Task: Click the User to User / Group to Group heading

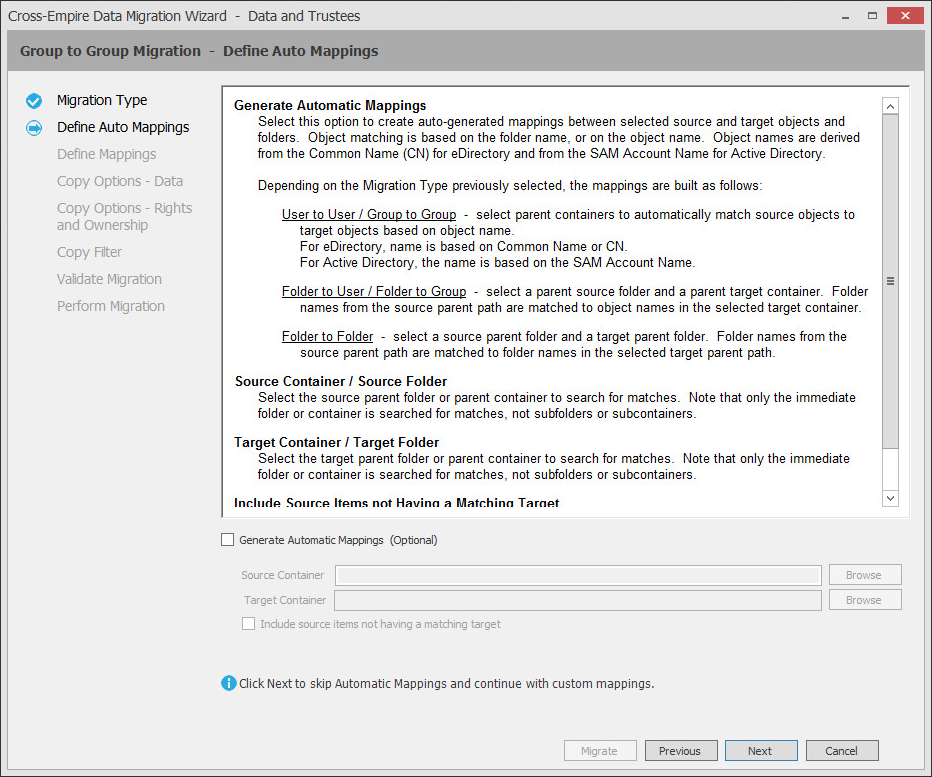Action: tap(369, 214)
